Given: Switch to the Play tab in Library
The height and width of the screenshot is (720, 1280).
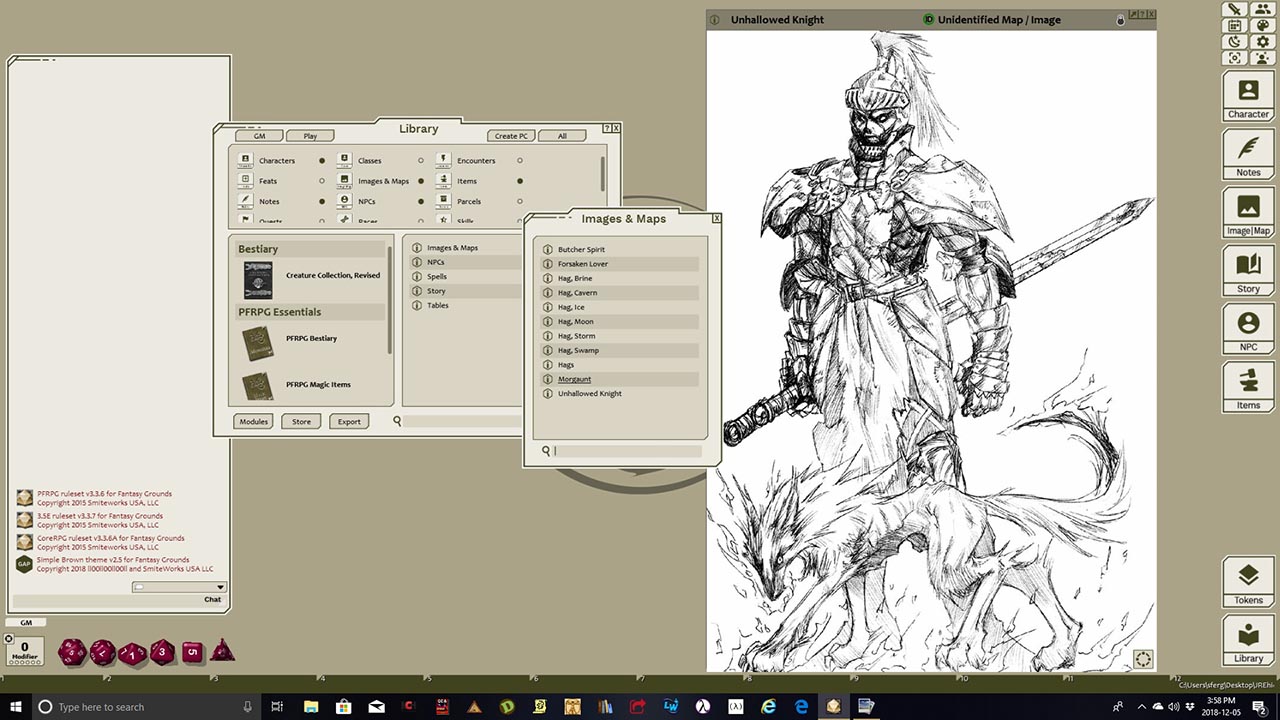Looking at the screenshot, I should tap(310, 135).
